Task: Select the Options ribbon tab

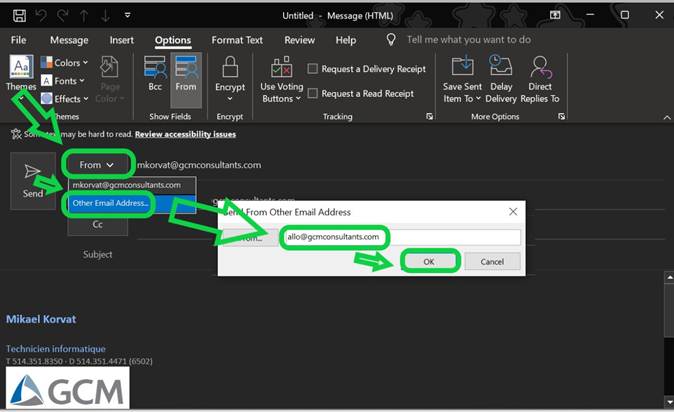Action: (x=173, y=40)
